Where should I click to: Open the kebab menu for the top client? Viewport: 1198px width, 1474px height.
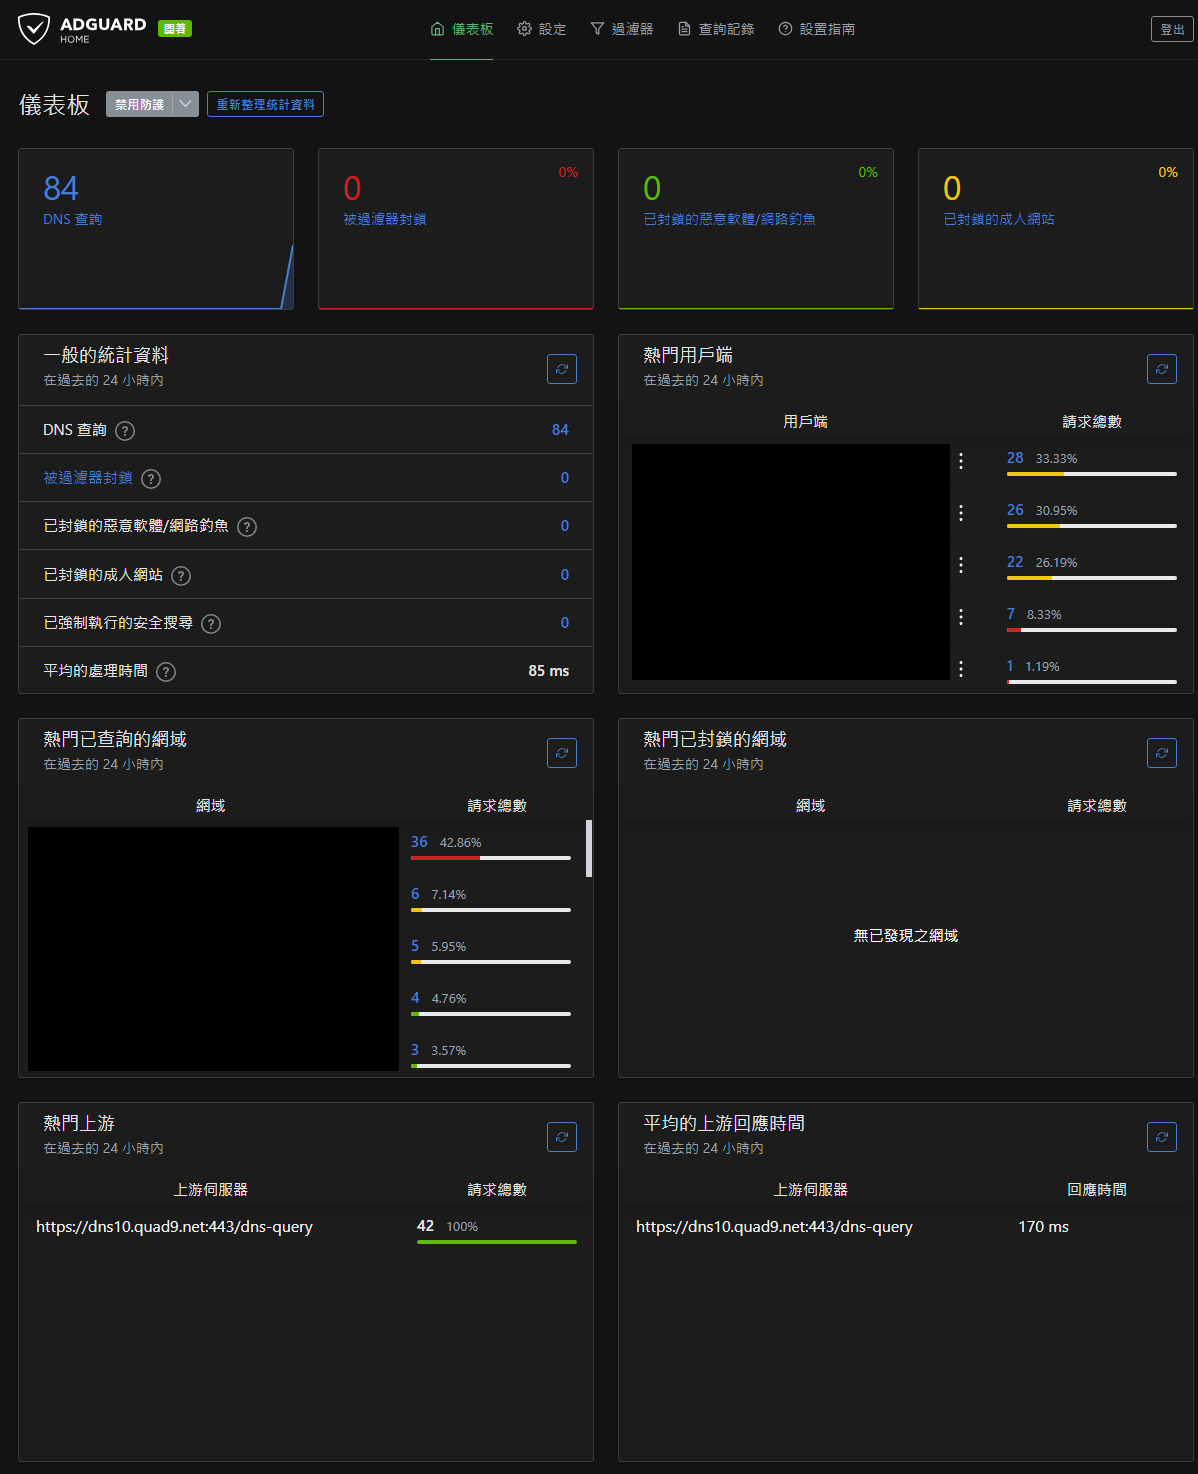(961, 462)
